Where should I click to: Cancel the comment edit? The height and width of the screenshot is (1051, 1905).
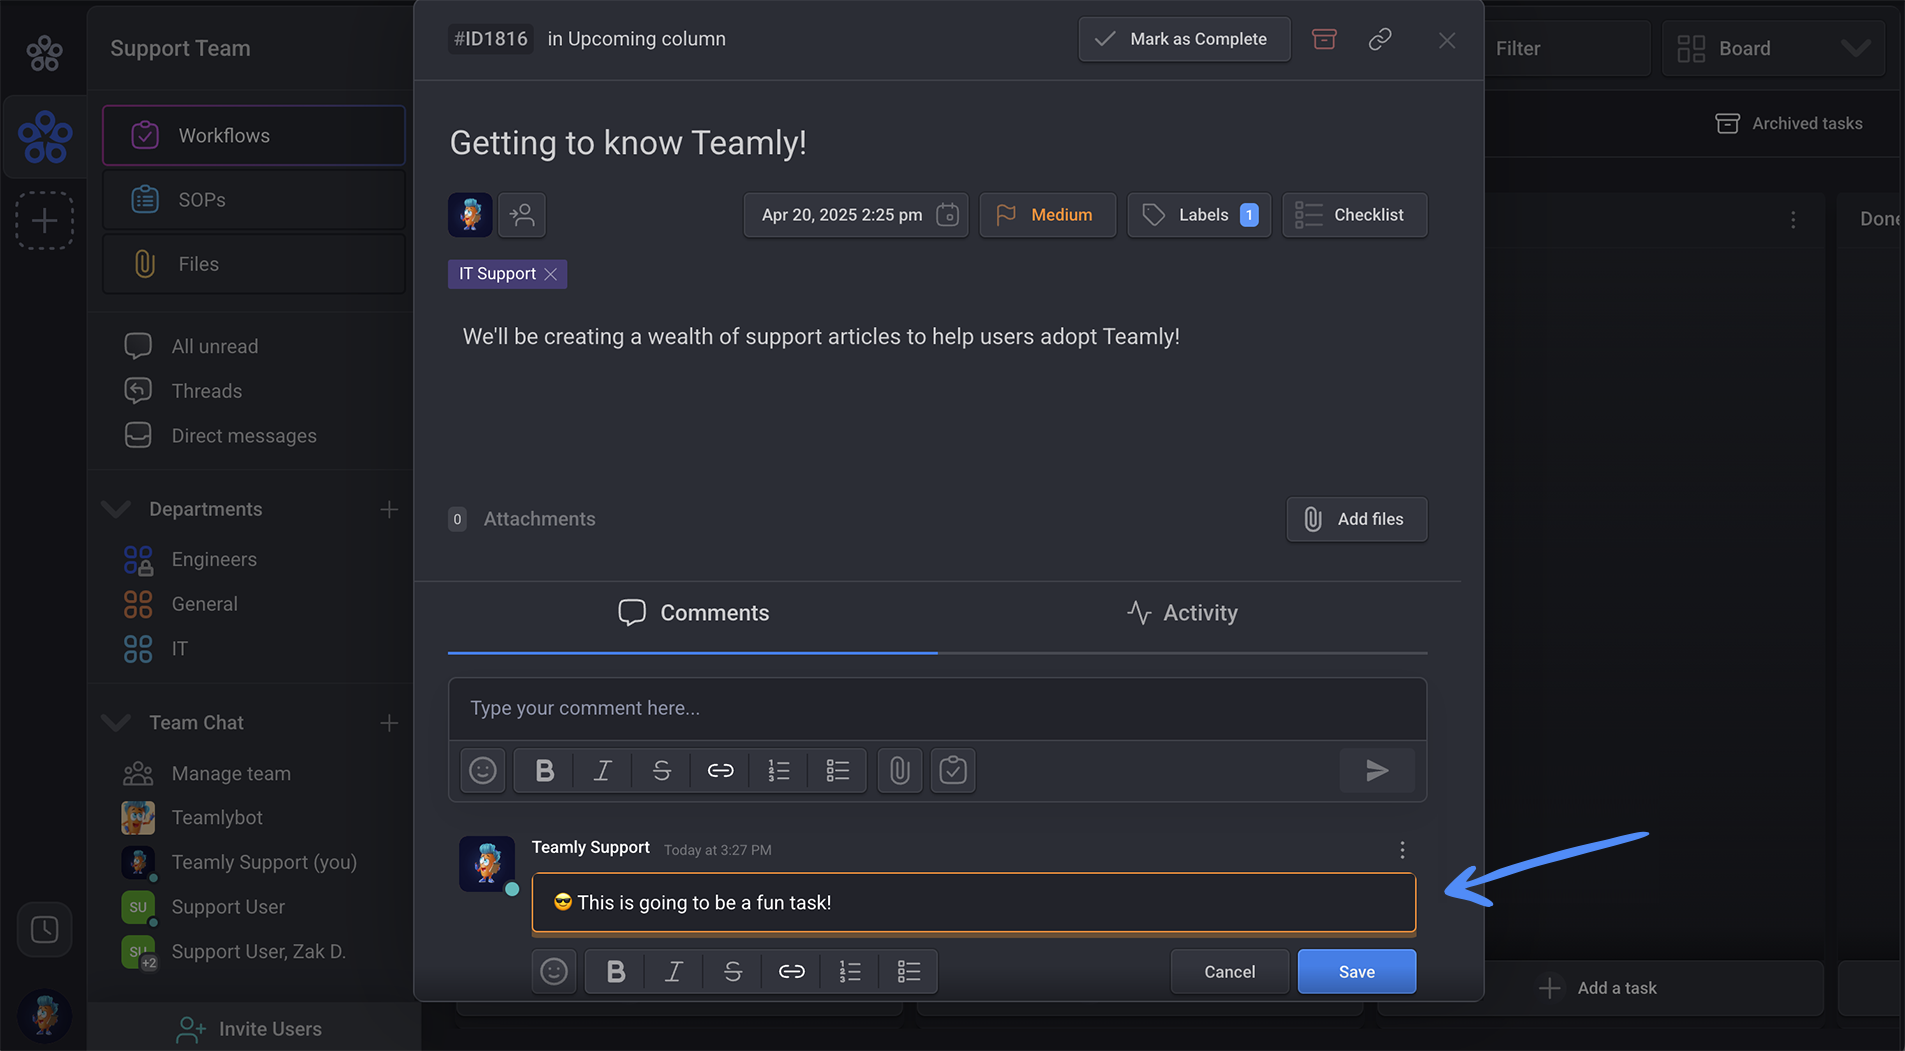click(1230, 972)
